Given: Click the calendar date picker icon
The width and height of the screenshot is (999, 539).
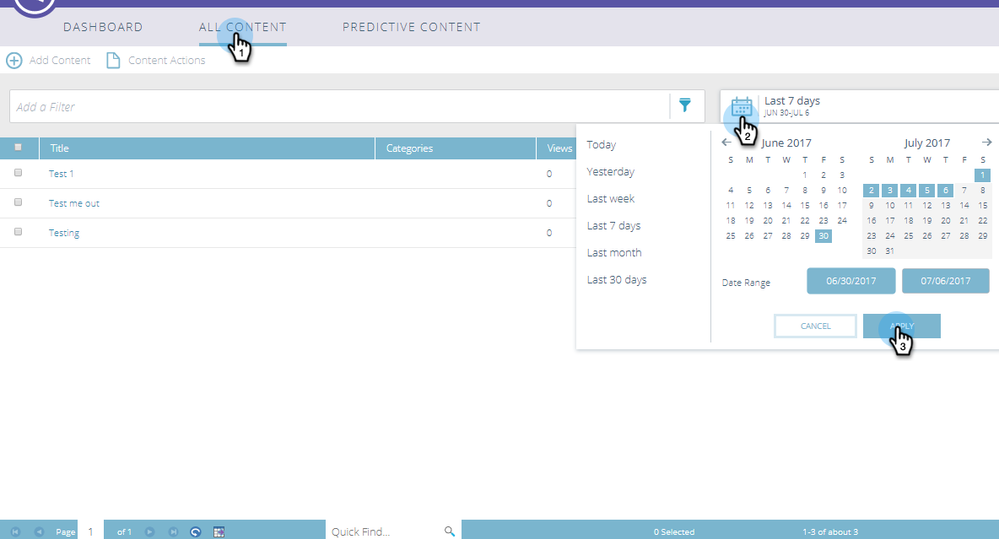Looking at the screenshot, I should pos(742,106).
